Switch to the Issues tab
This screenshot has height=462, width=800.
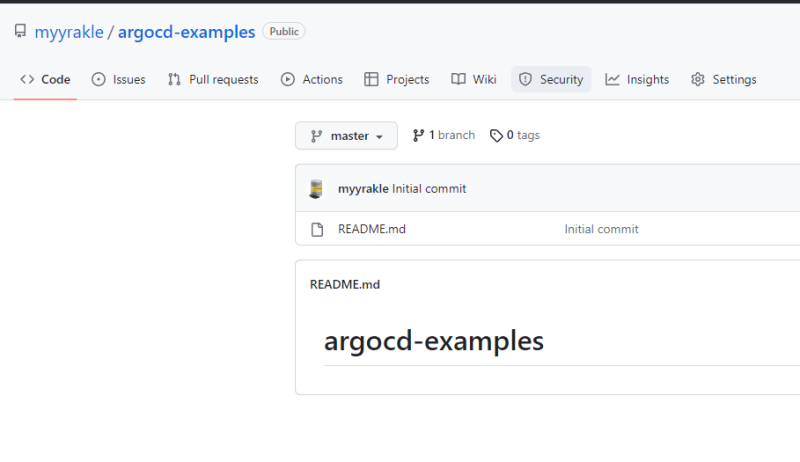pyautogui.click(x=118, y=80)
